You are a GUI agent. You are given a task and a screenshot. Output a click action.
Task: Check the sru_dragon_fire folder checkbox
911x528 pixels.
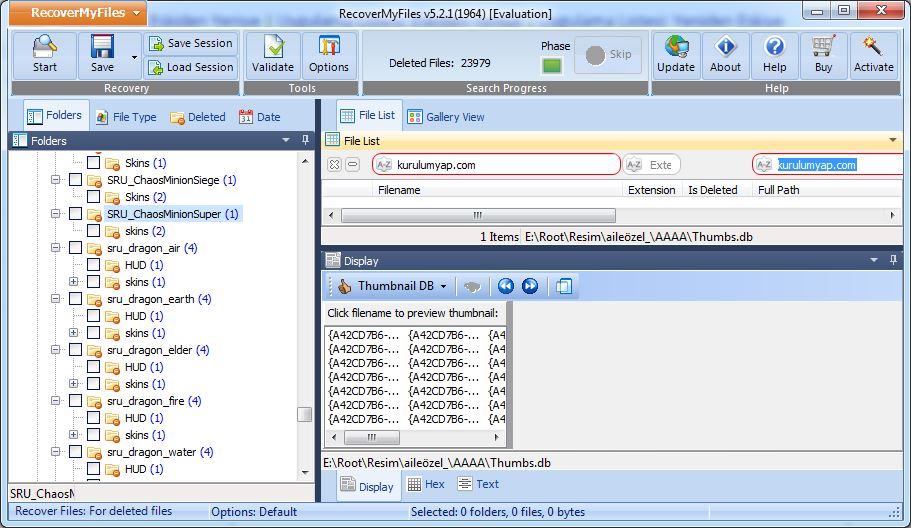pyautogui.click(x=75, y=401)
